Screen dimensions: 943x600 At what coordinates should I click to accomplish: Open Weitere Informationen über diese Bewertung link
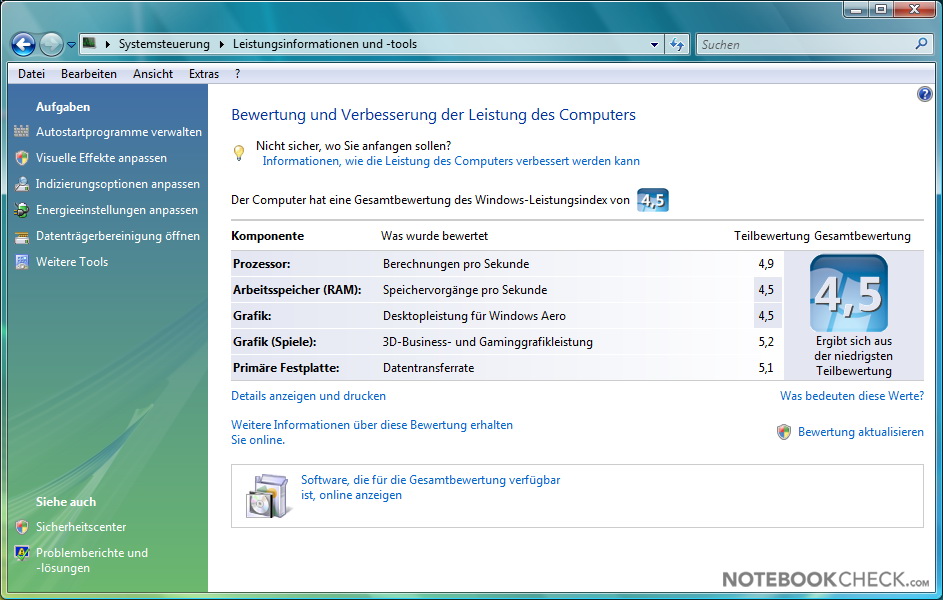click(372, 432)
